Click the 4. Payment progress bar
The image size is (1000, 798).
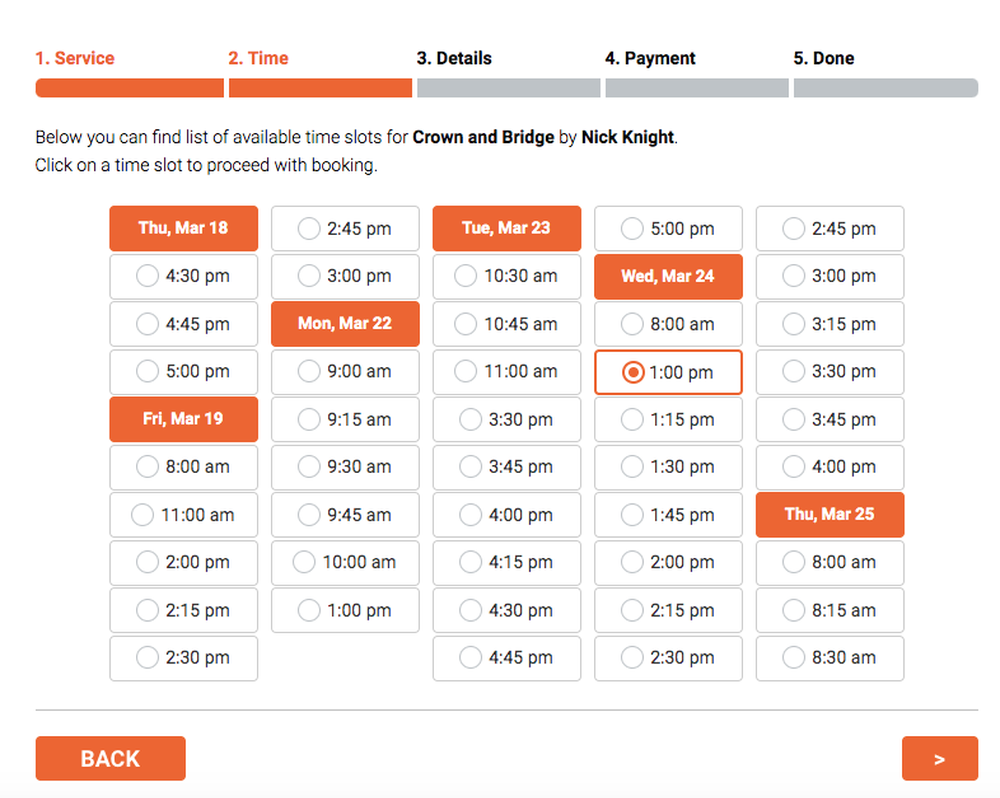point(696,88)
